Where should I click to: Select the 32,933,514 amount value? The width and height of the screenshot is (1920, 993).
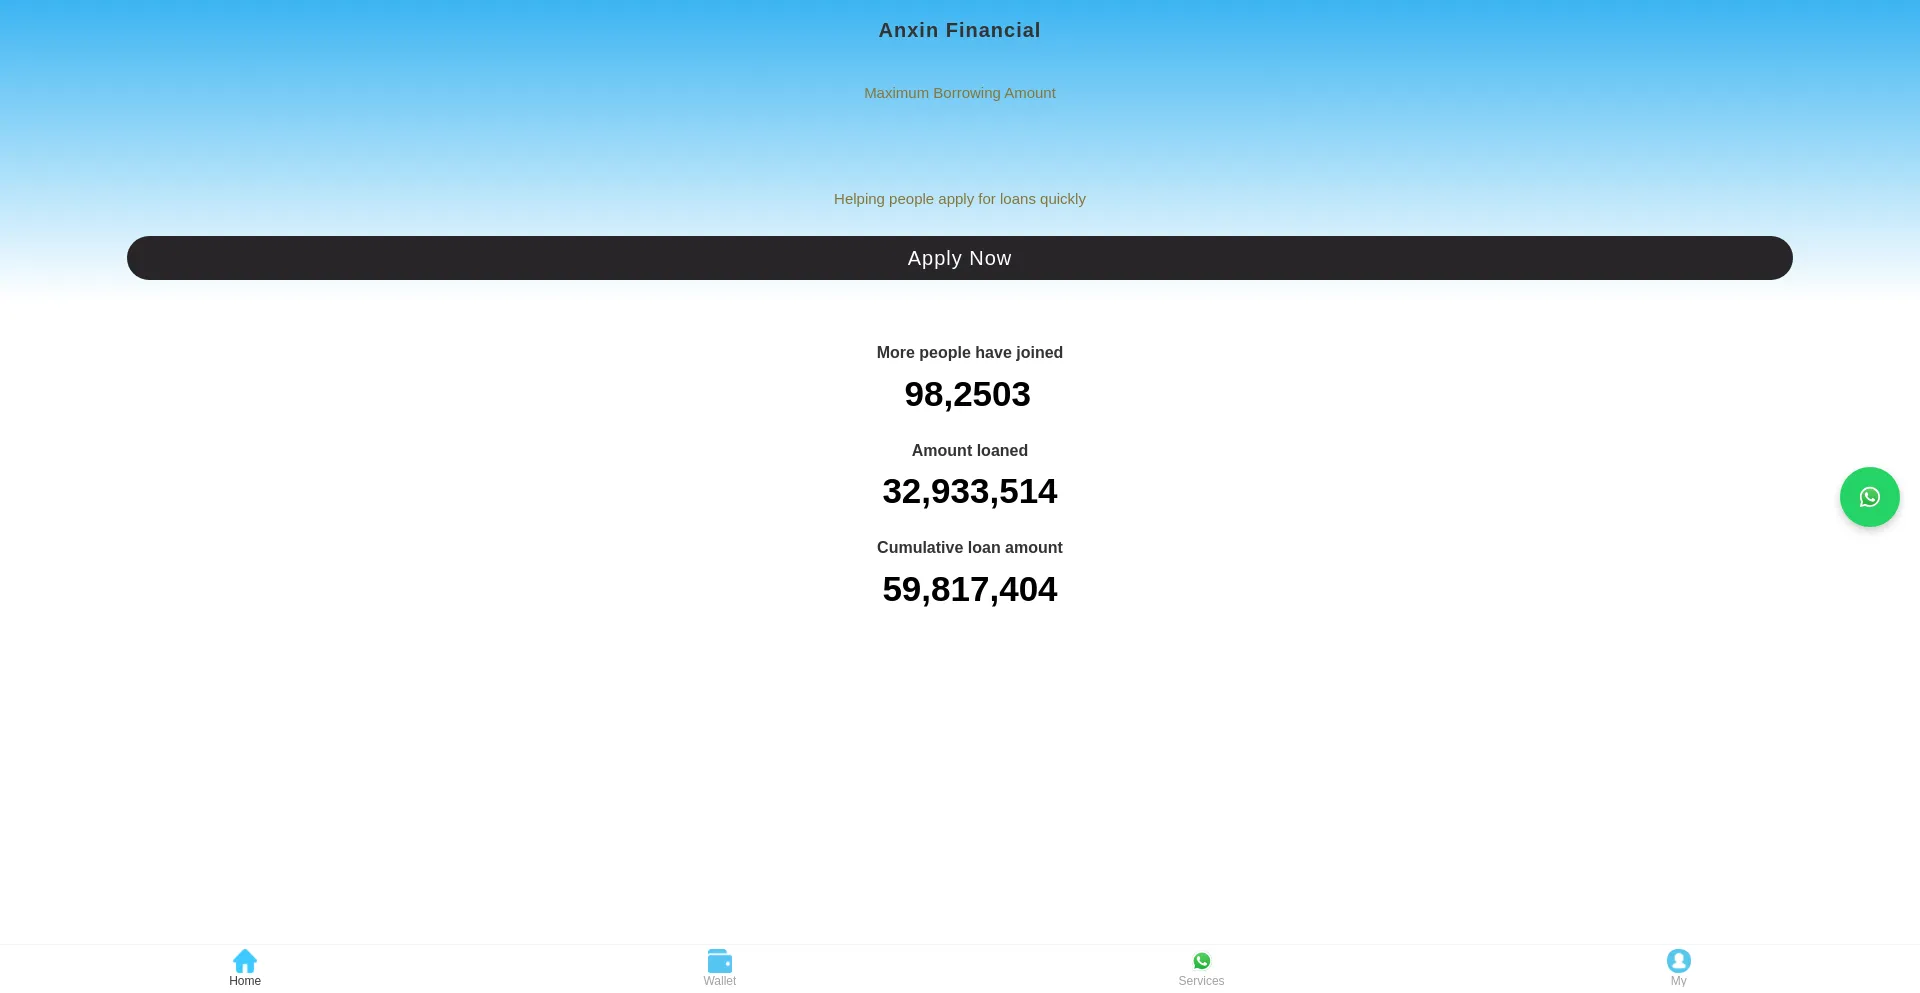coord(969,492)
